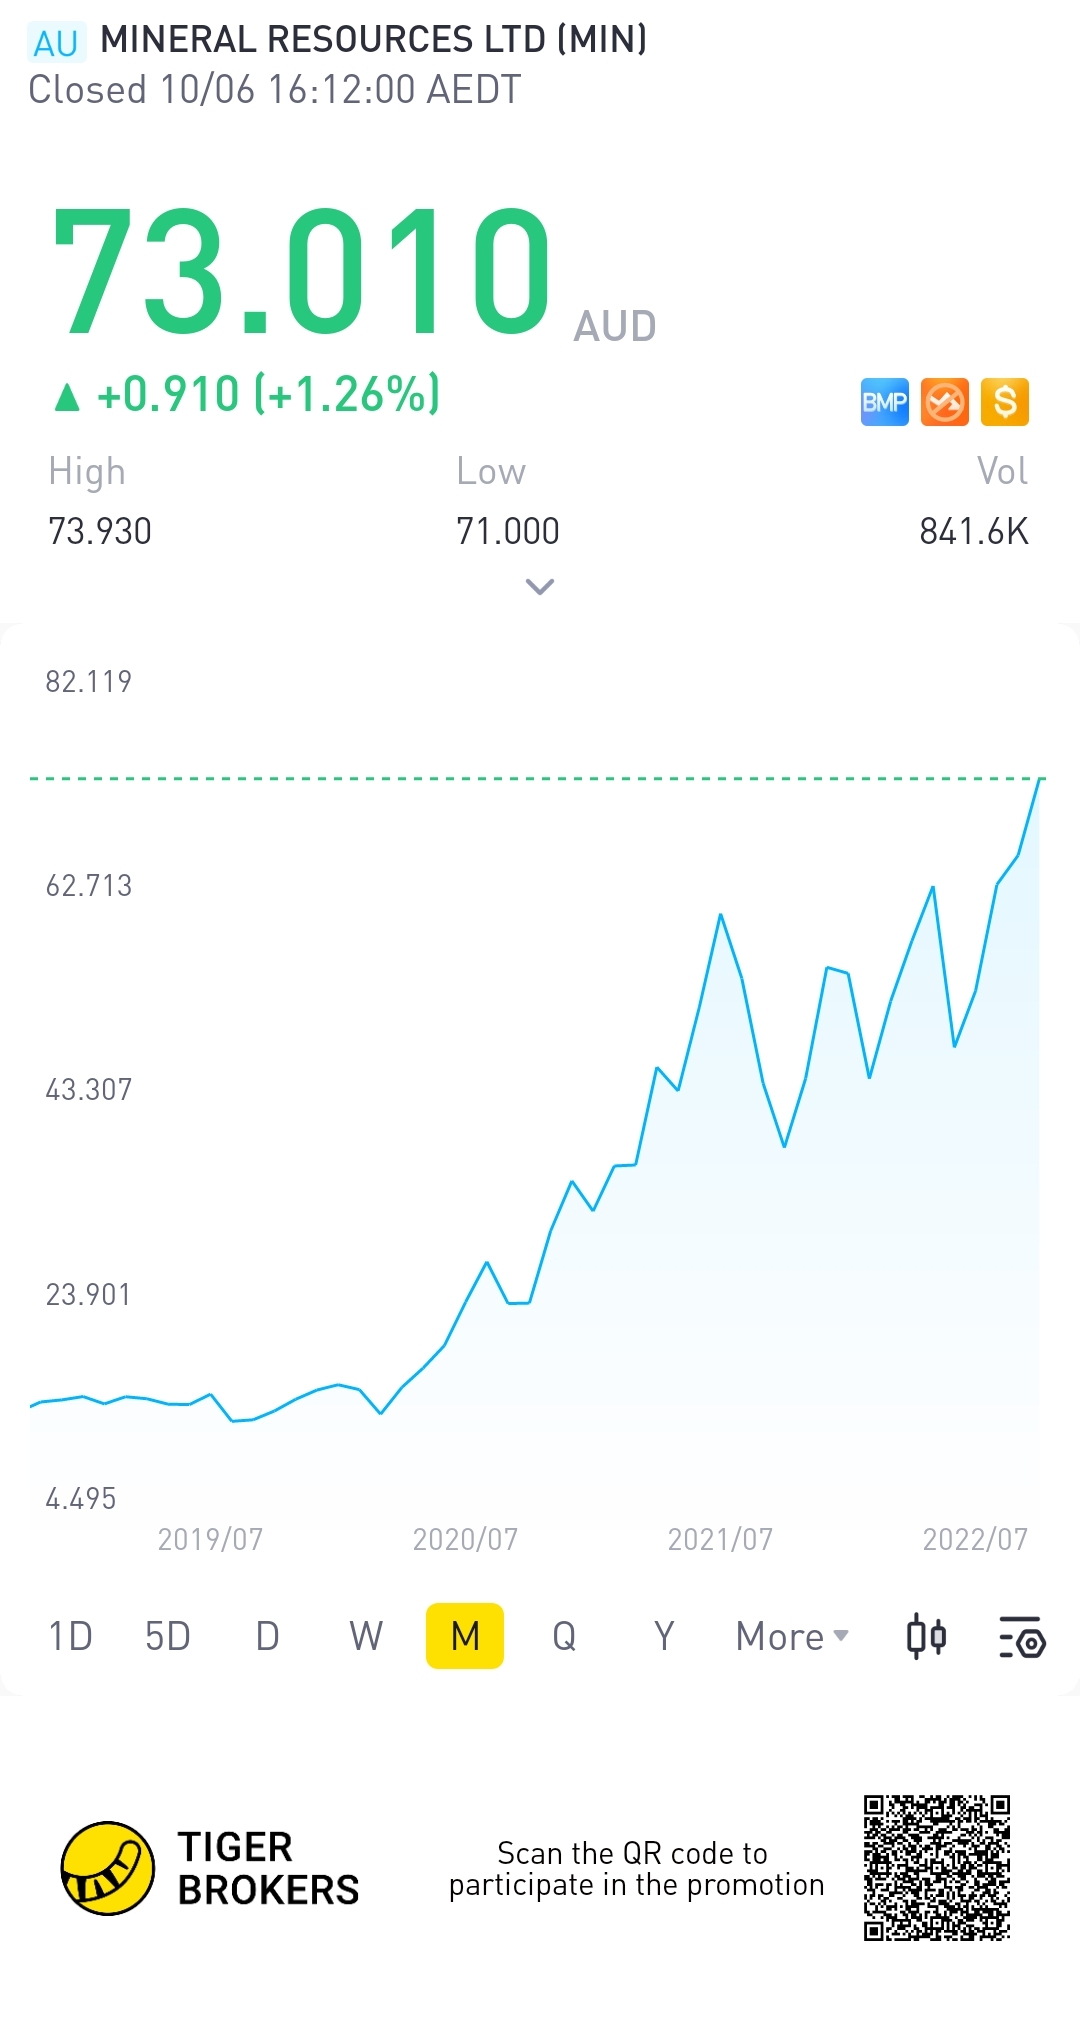
Task: Select the highlighted M monthly interval
Action: [465, 1636]
